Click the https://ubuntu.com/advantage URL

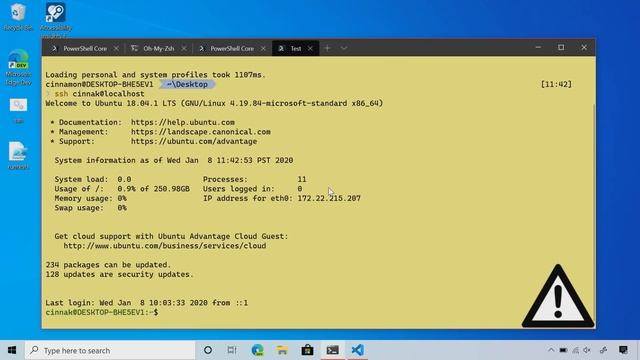(194, 141)
